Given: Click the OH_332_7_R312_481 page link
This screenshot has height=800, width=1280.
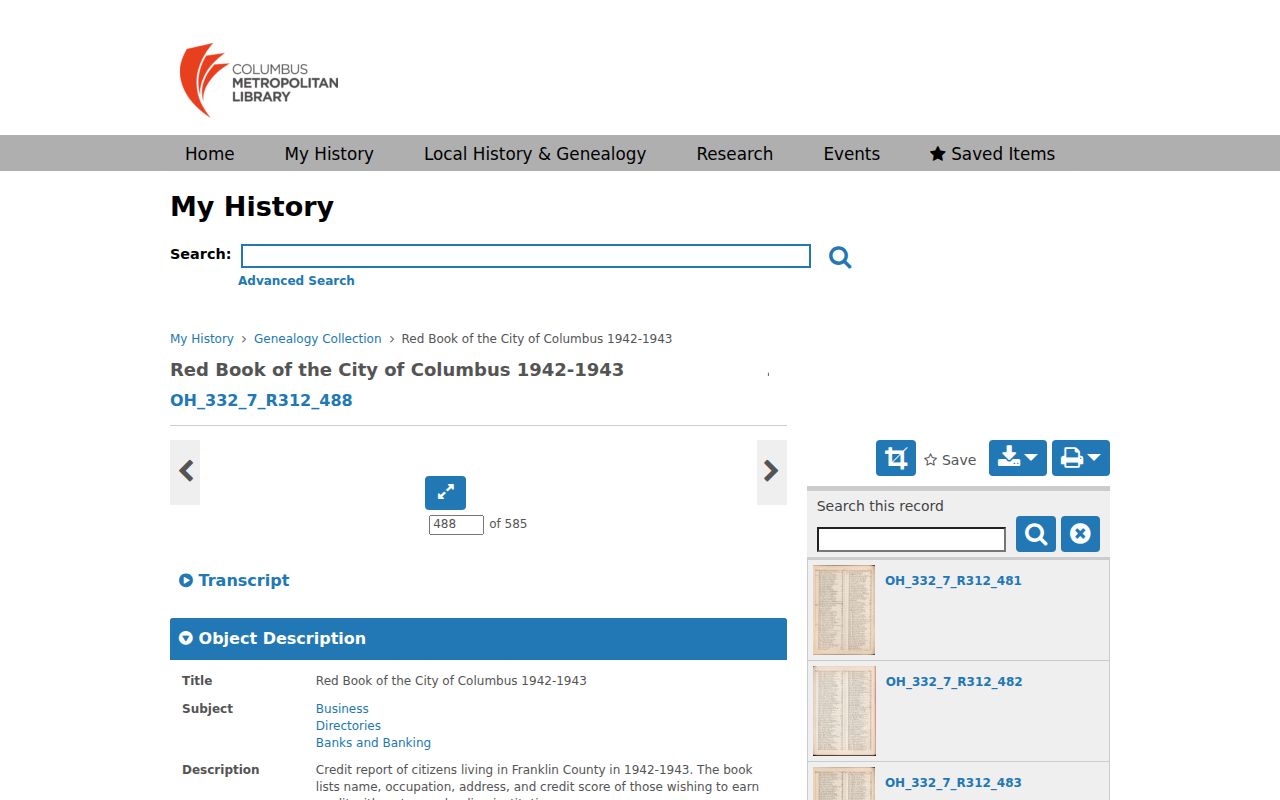Looking at the screenshot, I should 953,581.
